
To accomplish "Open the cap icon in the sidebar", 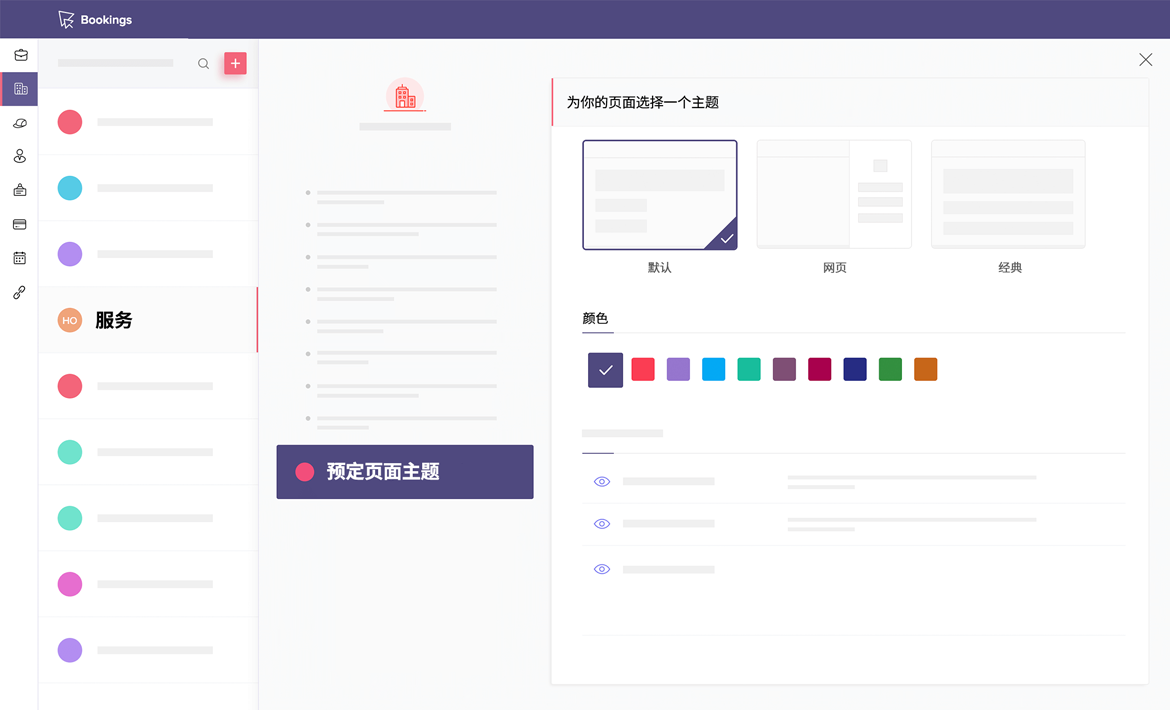I will click(x=20, y=123).
